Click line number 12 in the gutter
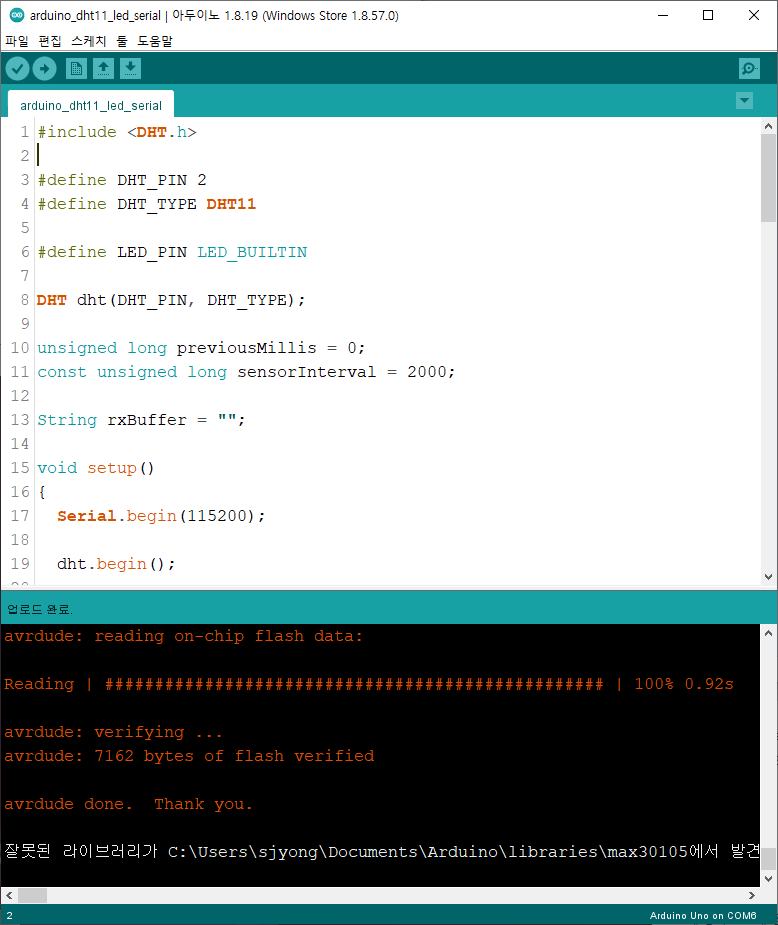778x925 pixels. coord(20,396)
